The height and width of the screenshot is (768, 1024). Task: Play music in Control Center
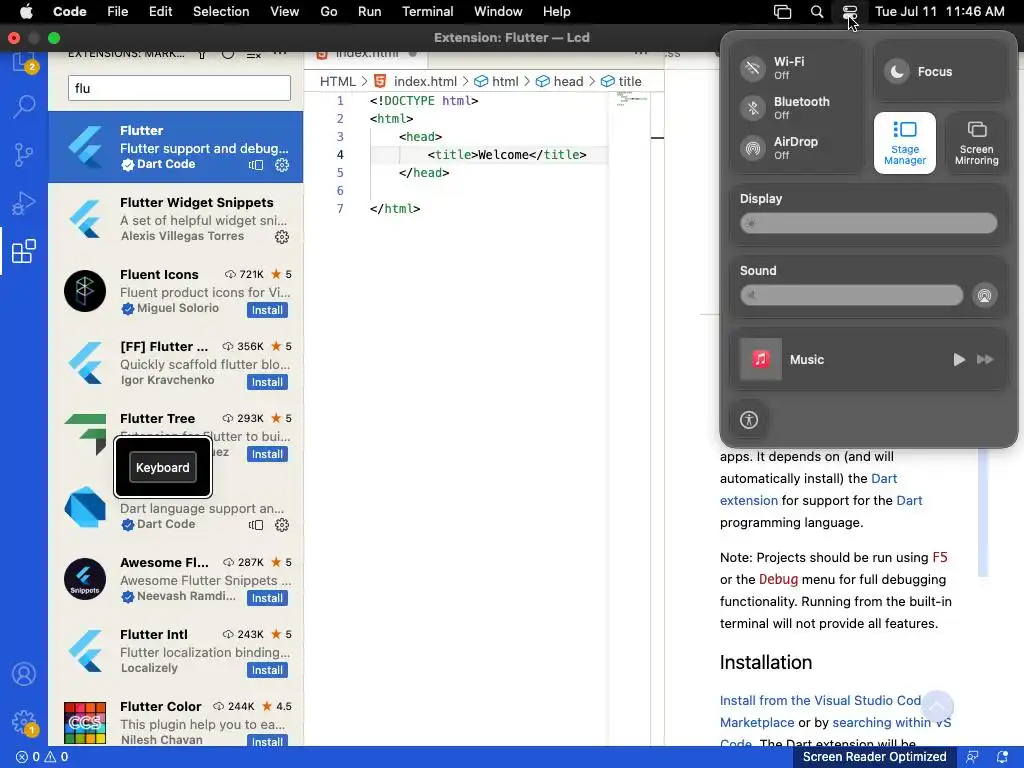959,360
